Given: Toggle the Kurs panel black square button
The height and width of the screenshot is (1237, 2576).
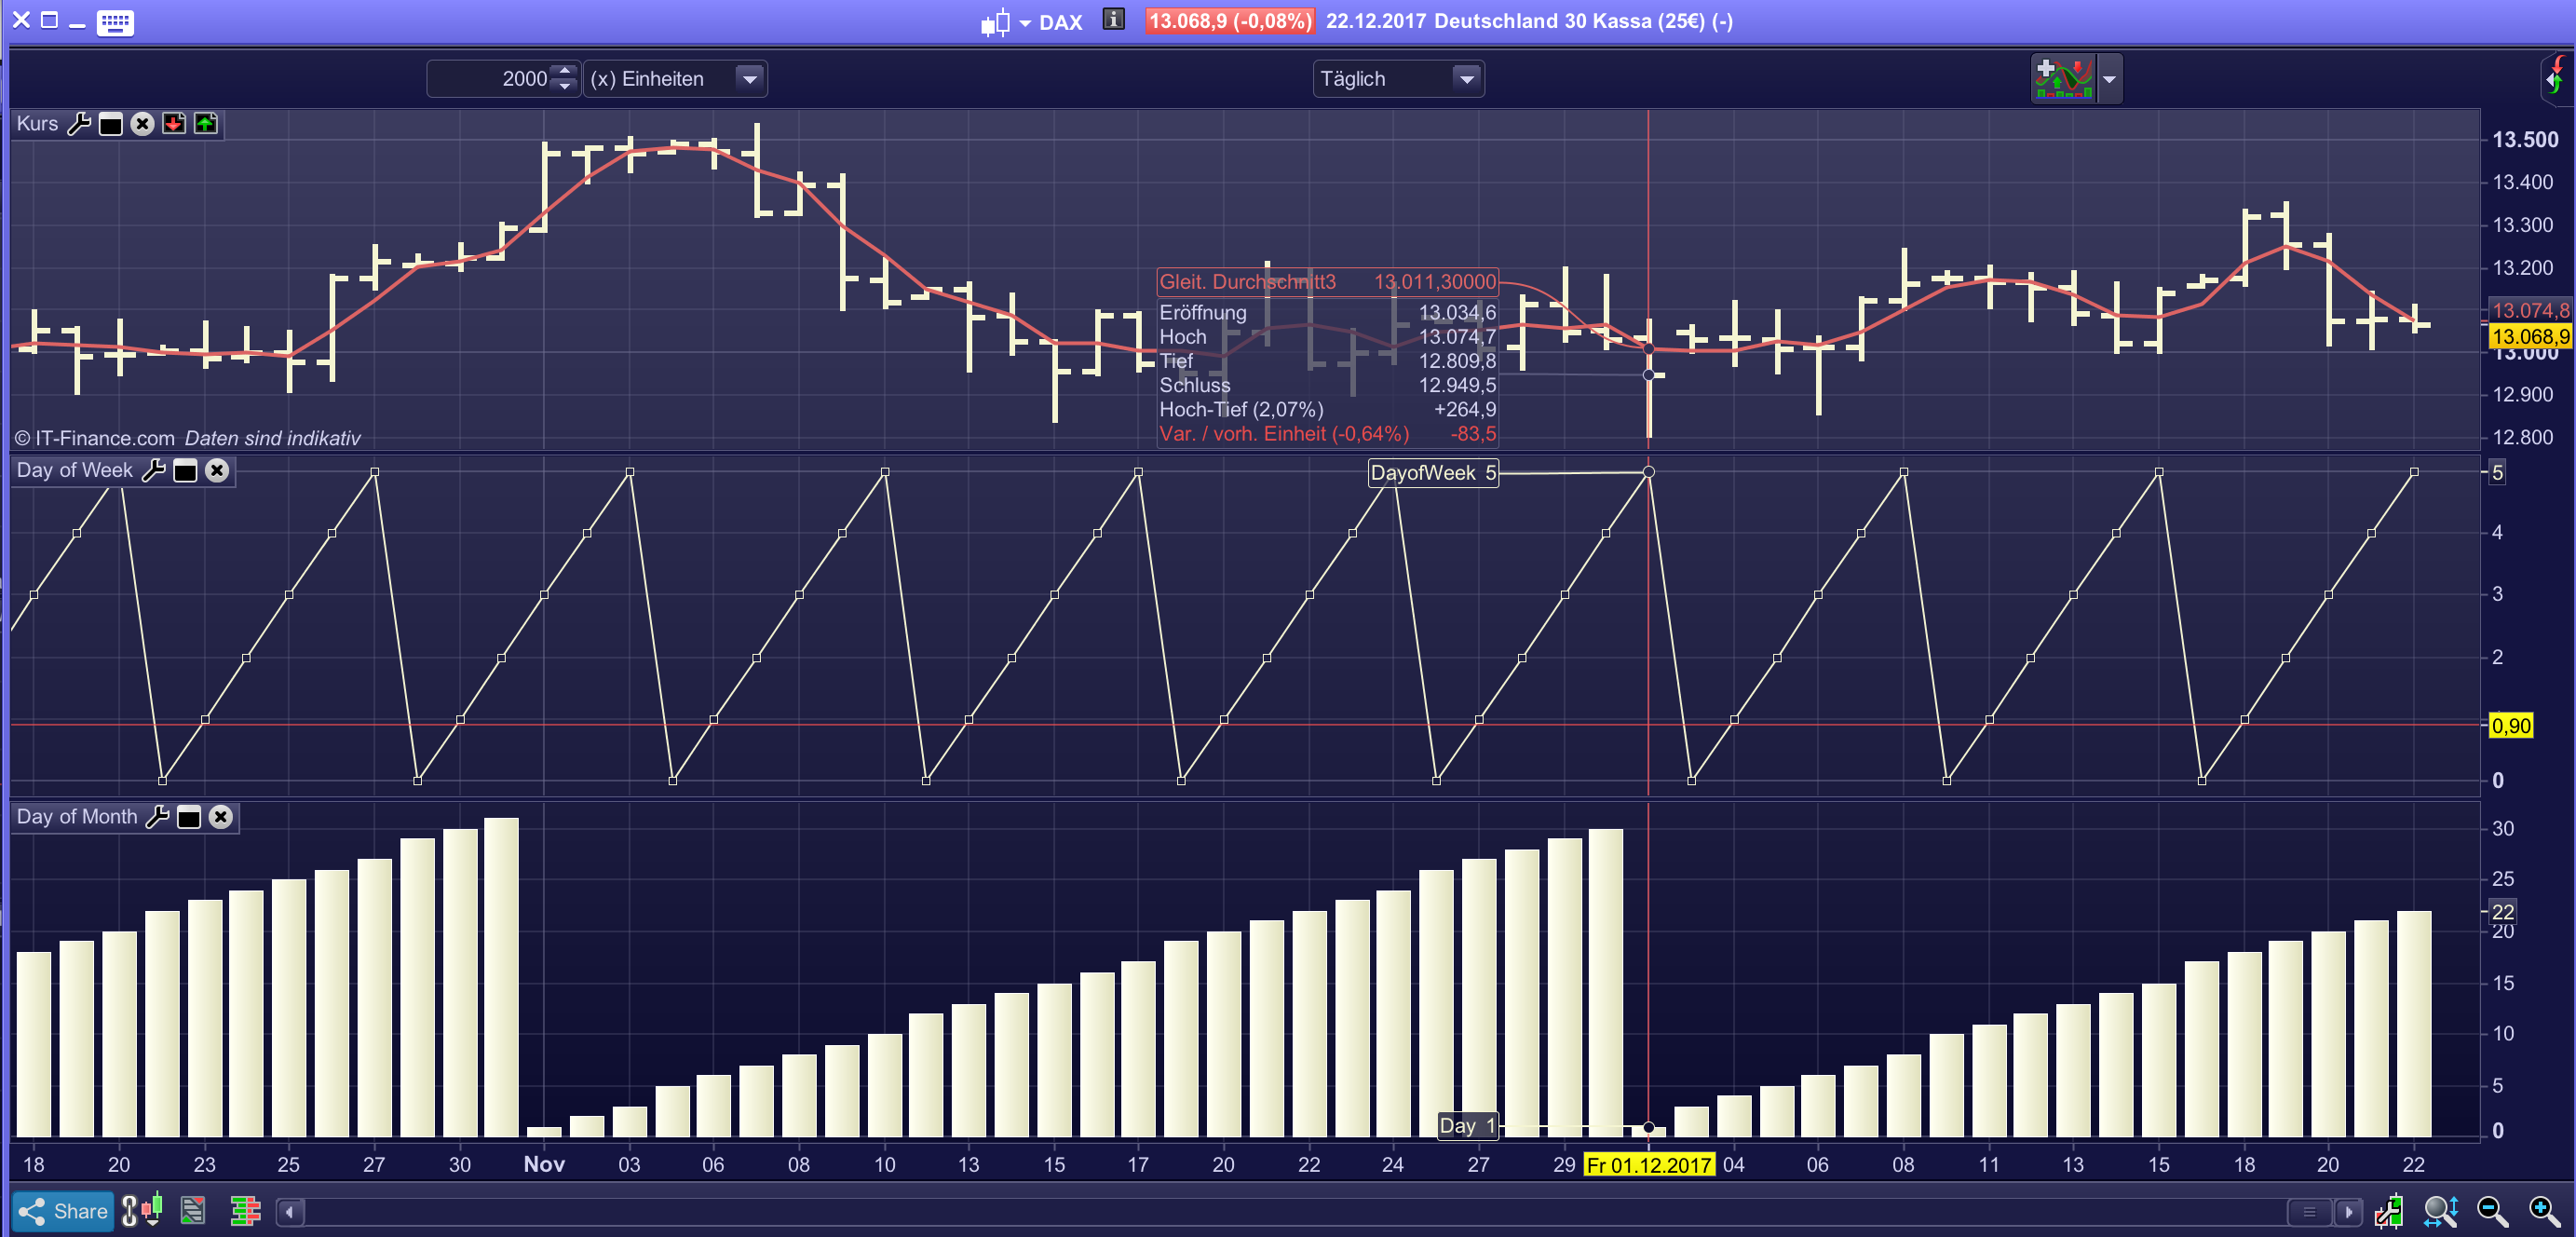Looking at the screenshot, I should pos(111,124).
